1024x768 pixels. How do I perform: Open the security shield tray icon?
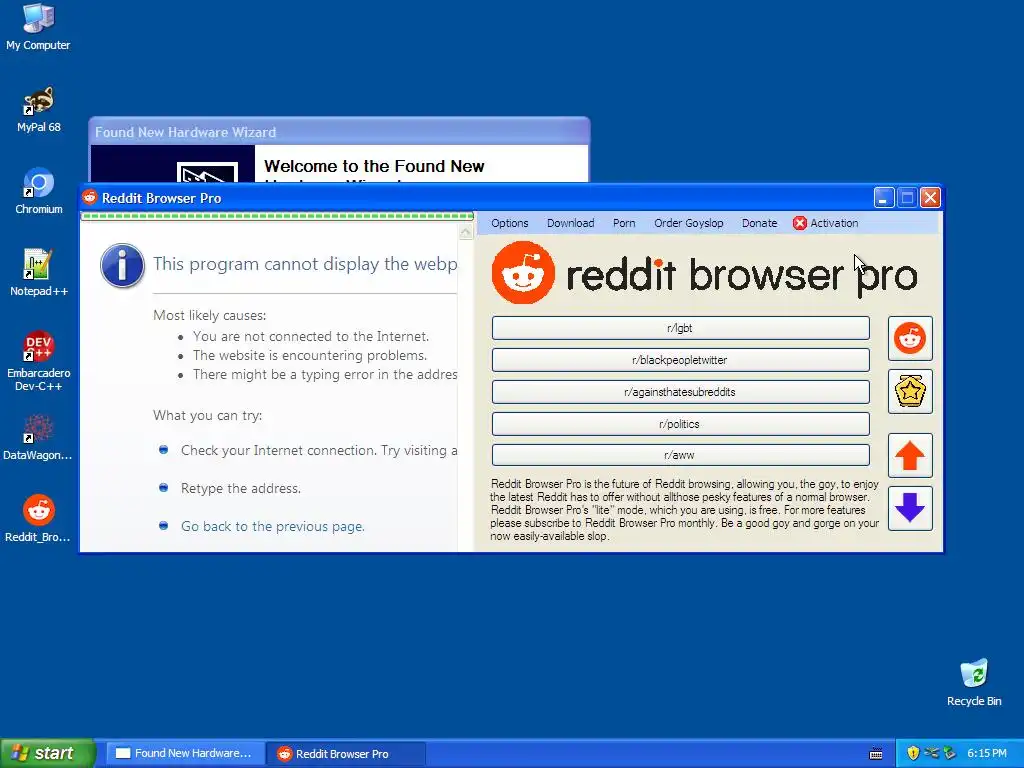click(913, 753)
